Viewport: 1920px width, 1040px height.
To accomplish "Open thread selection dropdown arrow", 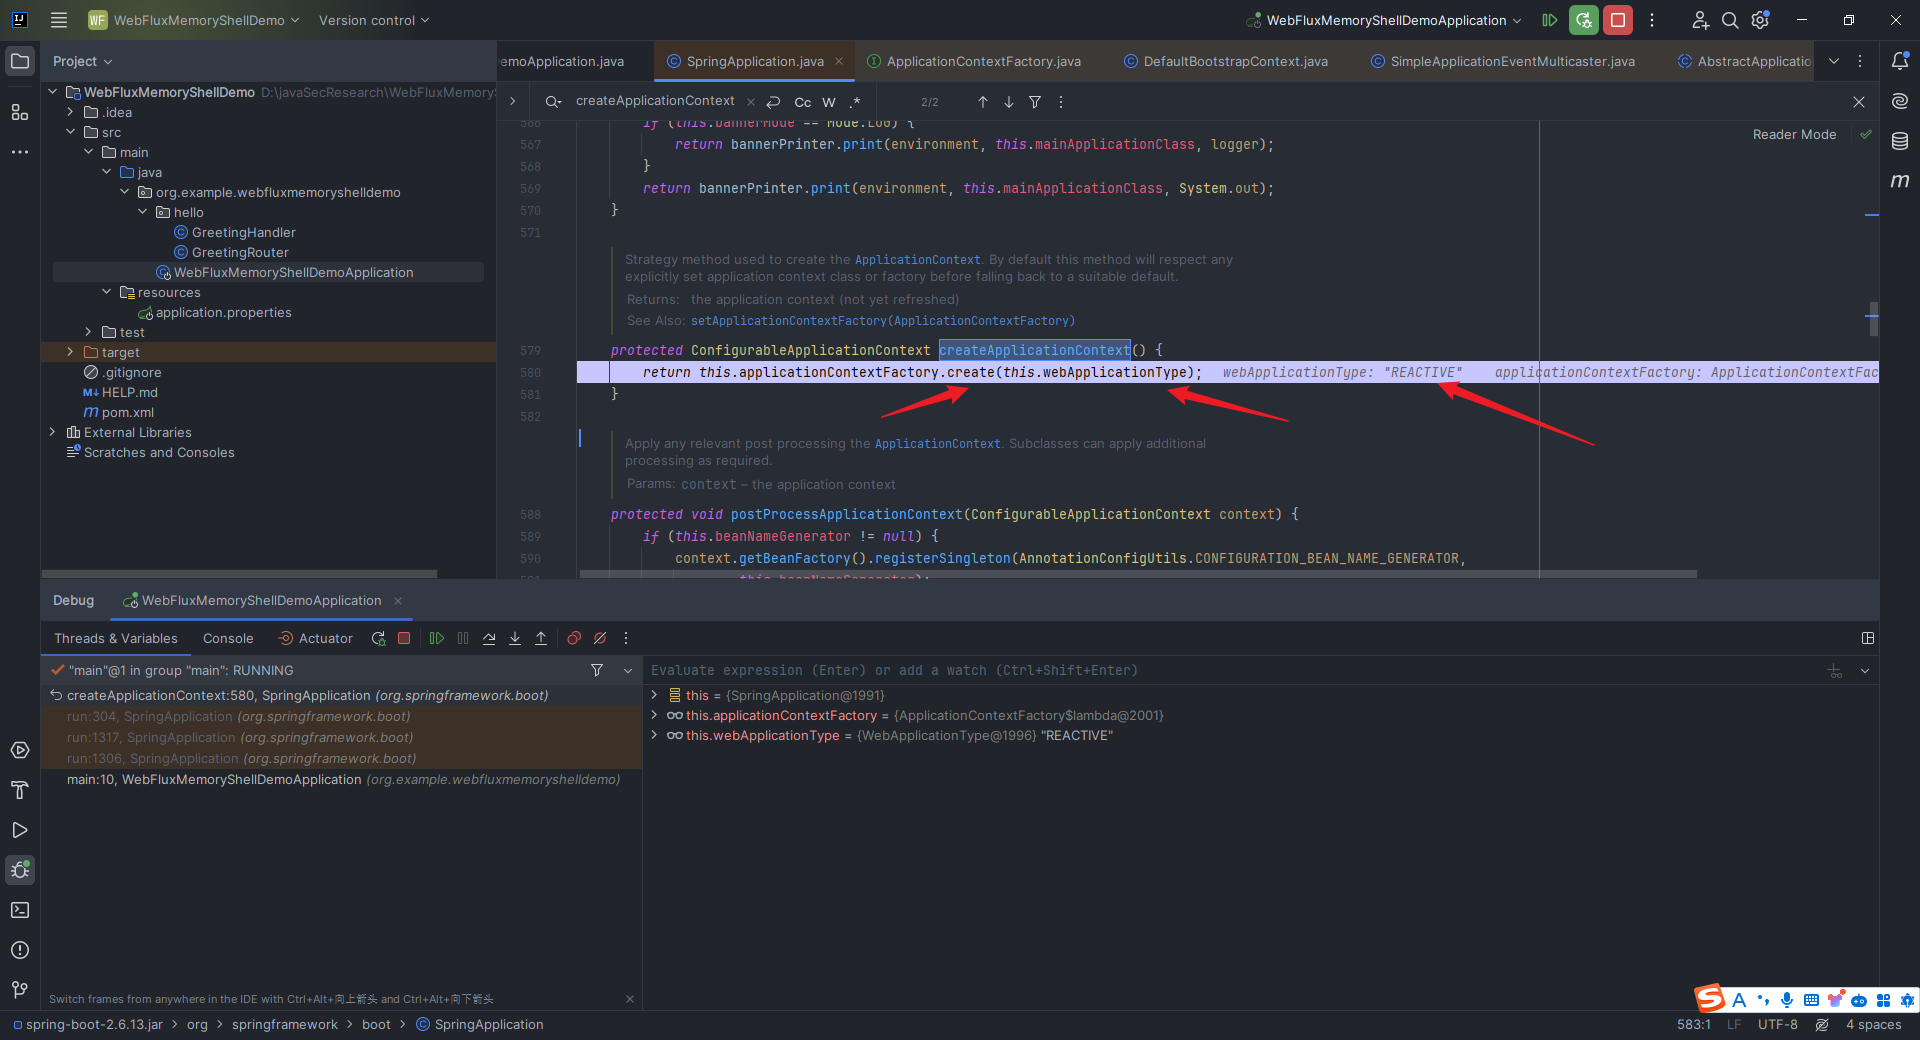I will pyautogui.click(x=628, y=670).
